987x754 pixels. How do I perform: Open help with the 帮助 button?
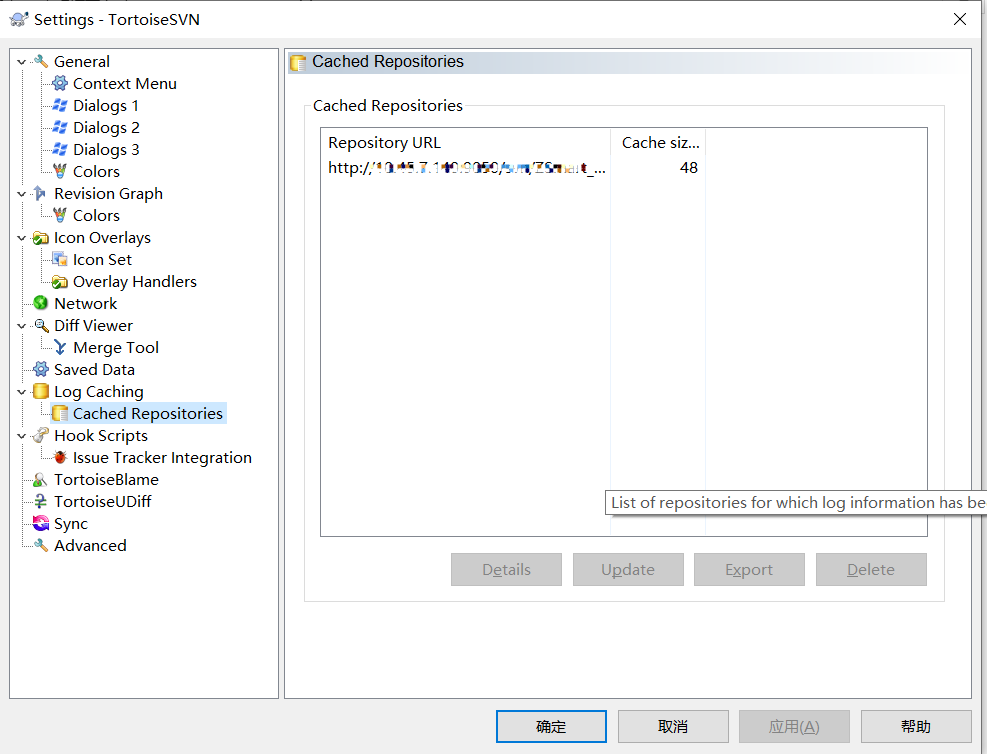pos(916,726)
